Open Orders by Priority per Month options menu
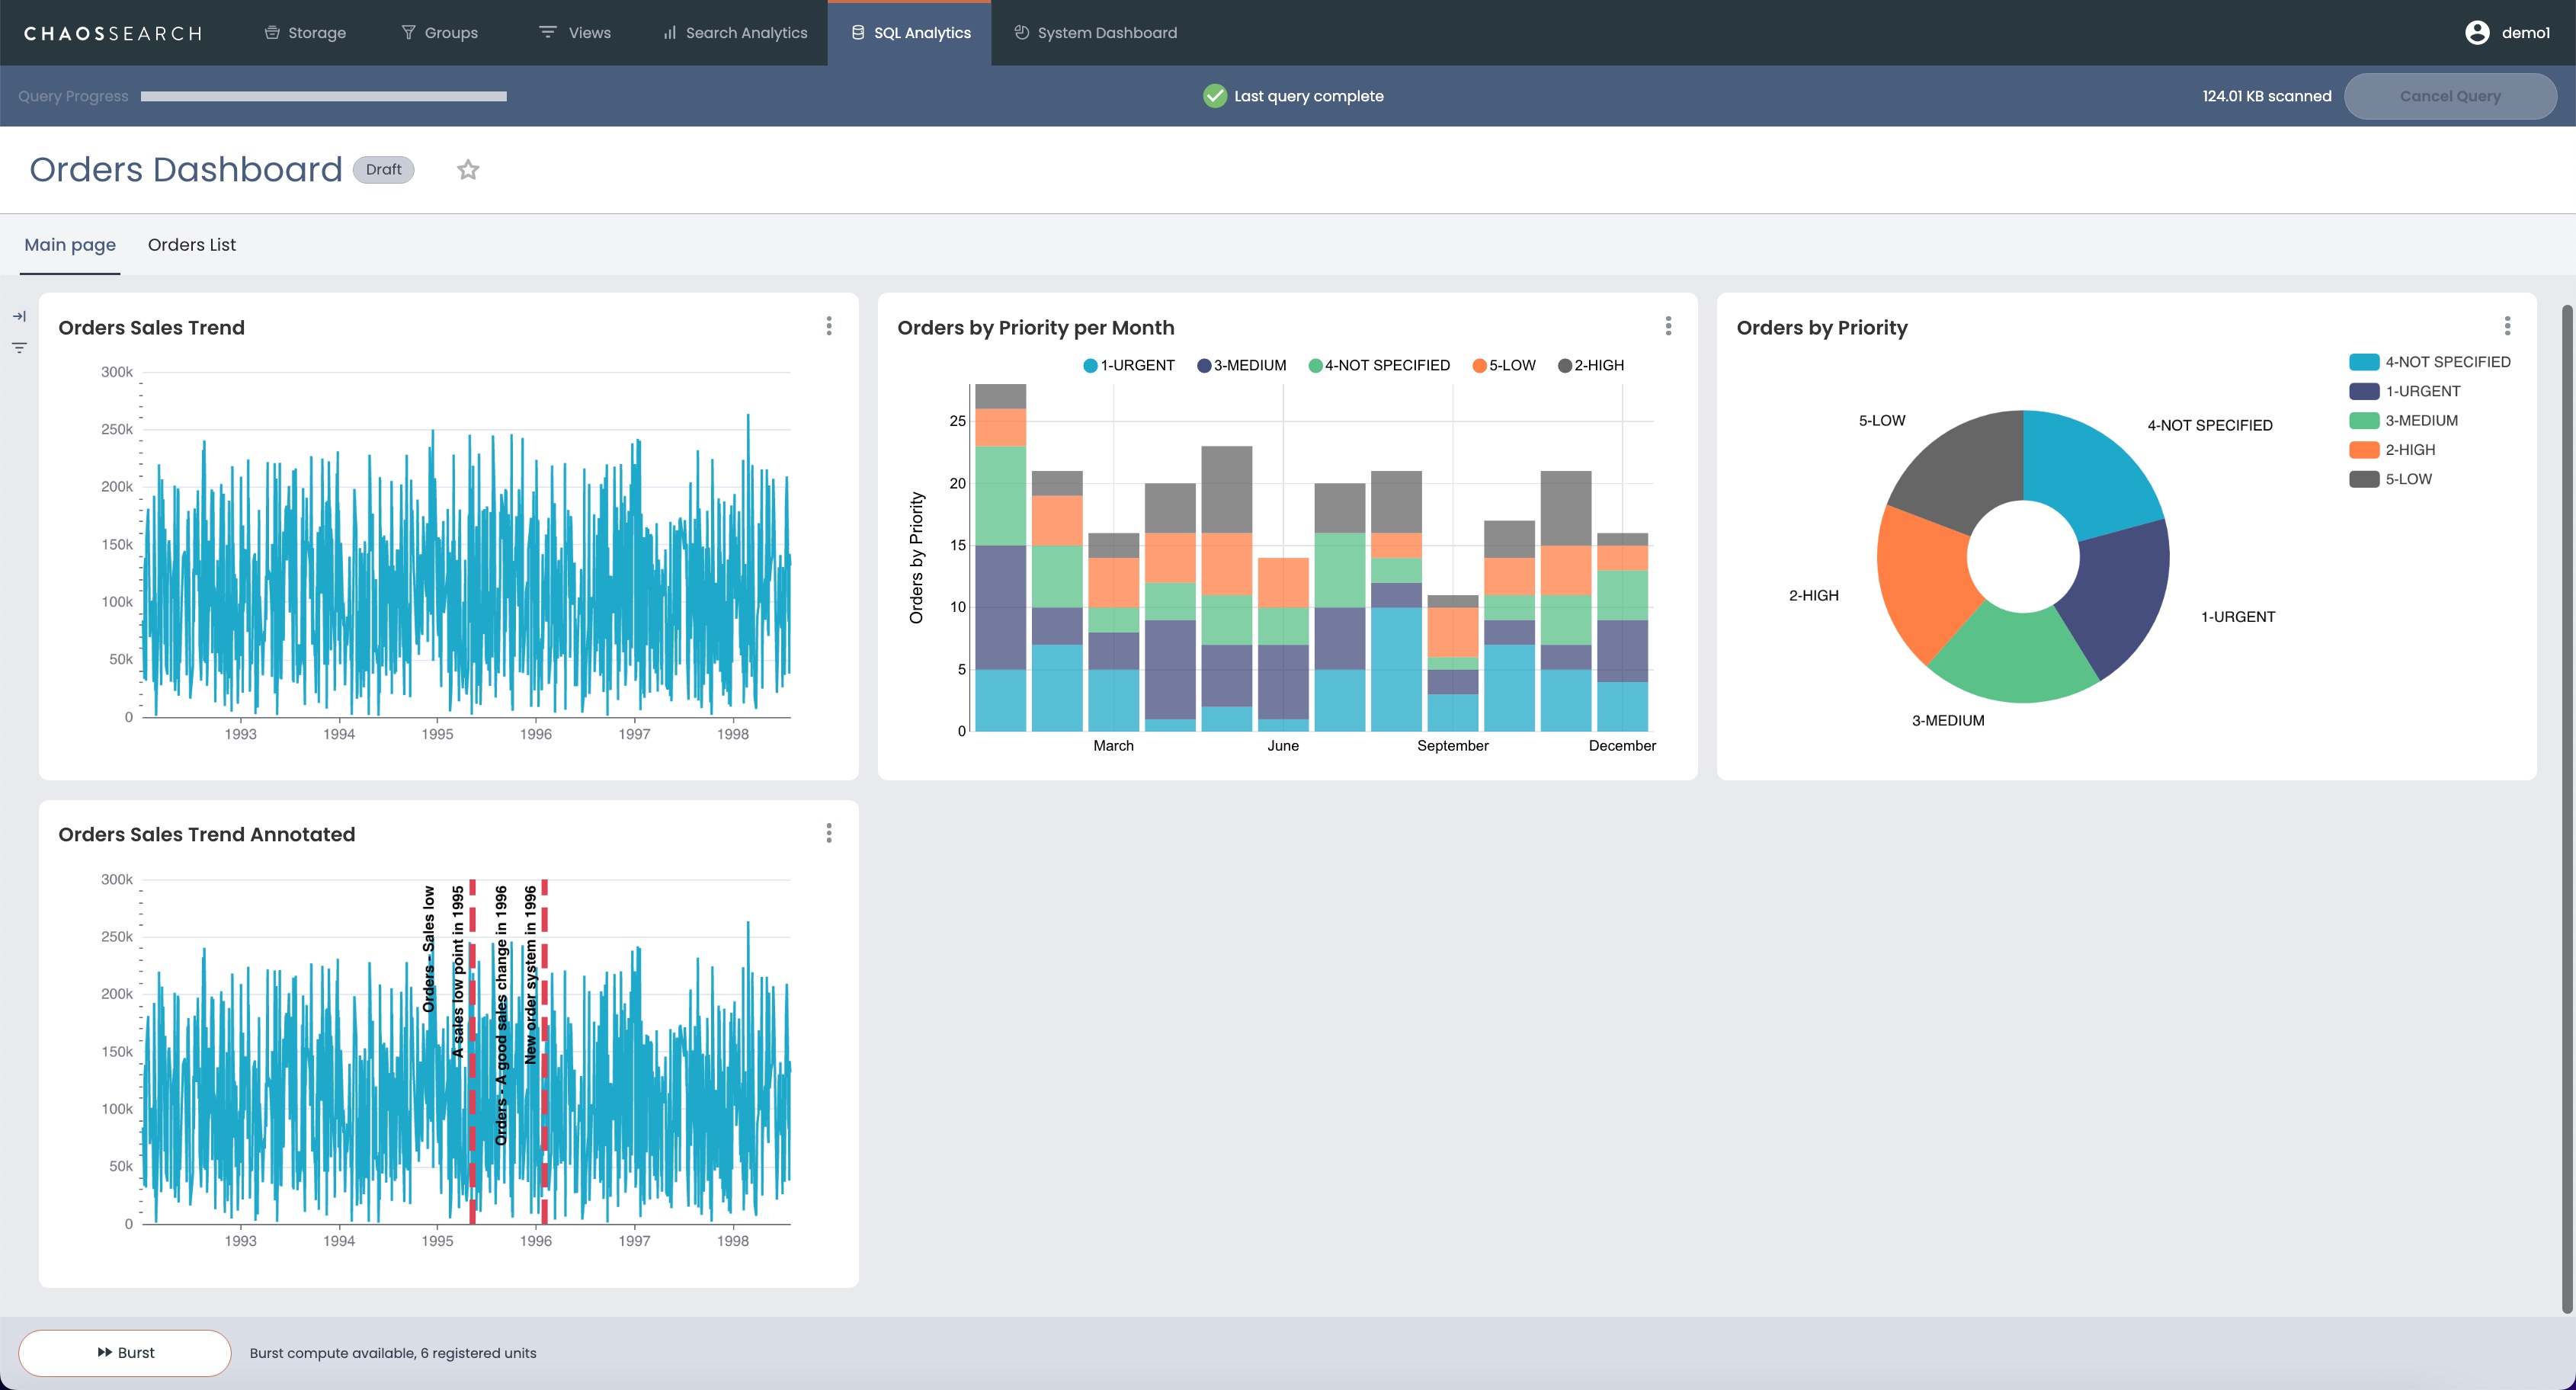2576x1390 pixels. pyautogui.click(x=1668, y=326)
